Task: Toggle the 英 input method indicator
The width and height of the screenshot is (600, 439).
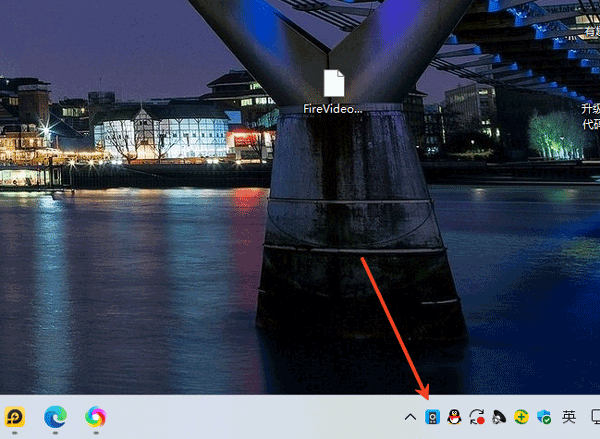Action: [x=569, y=417]
